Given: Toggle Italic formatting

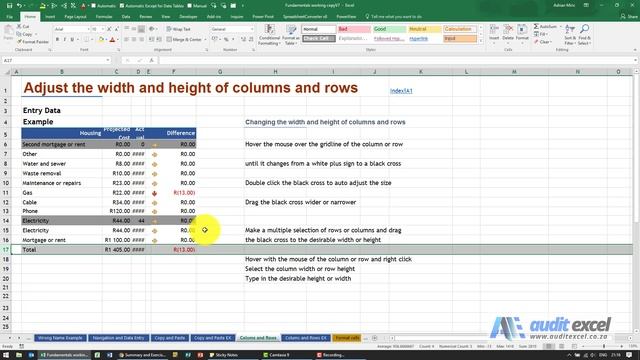Looking at the screenshot, I should [x=64, y=40].
